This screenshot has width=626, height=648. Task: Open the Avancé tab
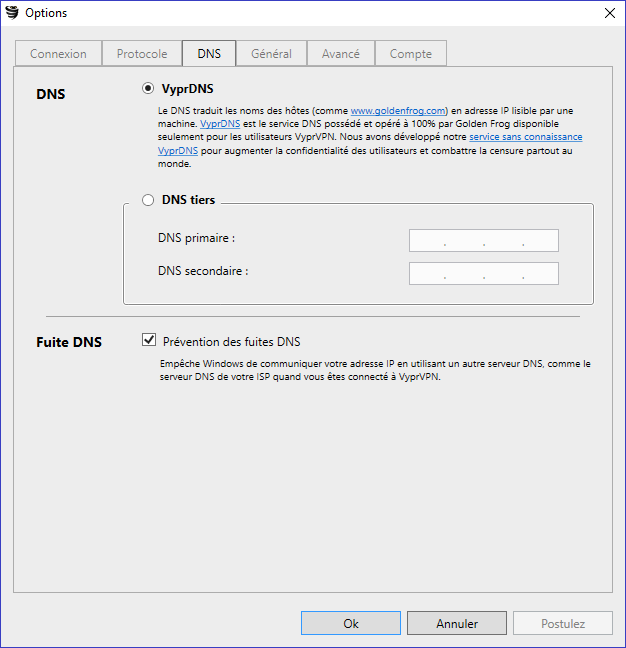340,53
